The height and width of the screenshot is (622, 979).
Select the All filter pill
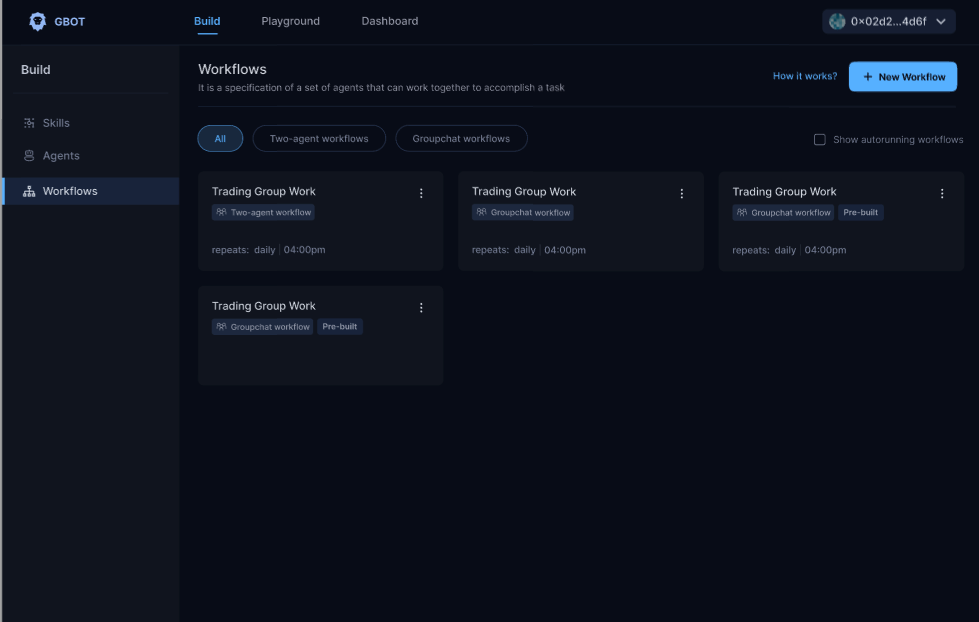pos(220,139)
